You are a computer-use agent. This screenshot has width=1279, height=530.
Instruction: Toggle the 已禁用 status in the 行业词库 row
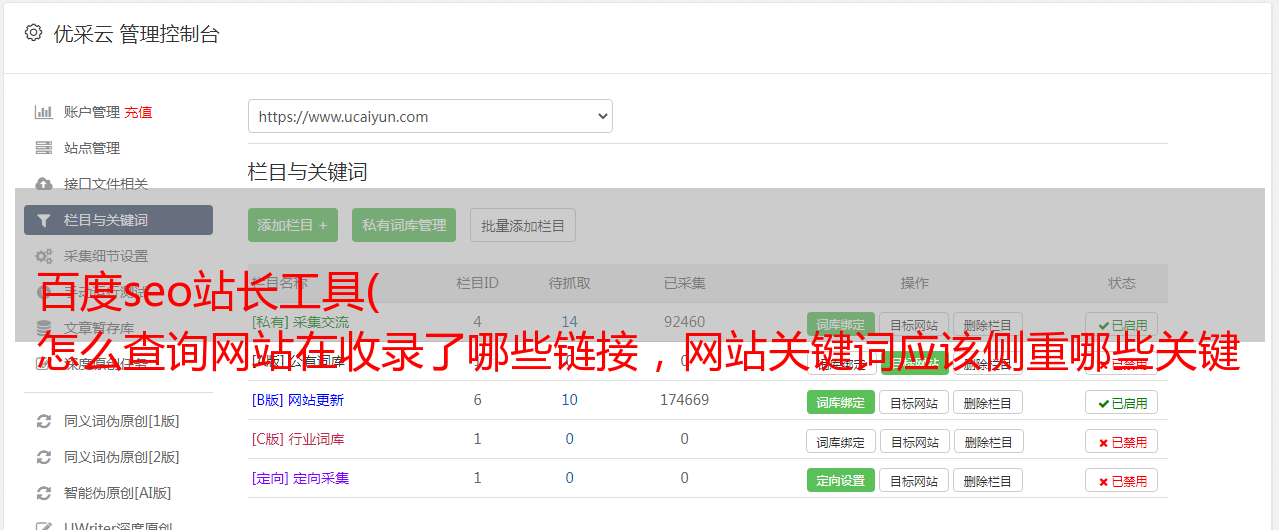(x=1122, y=441)
